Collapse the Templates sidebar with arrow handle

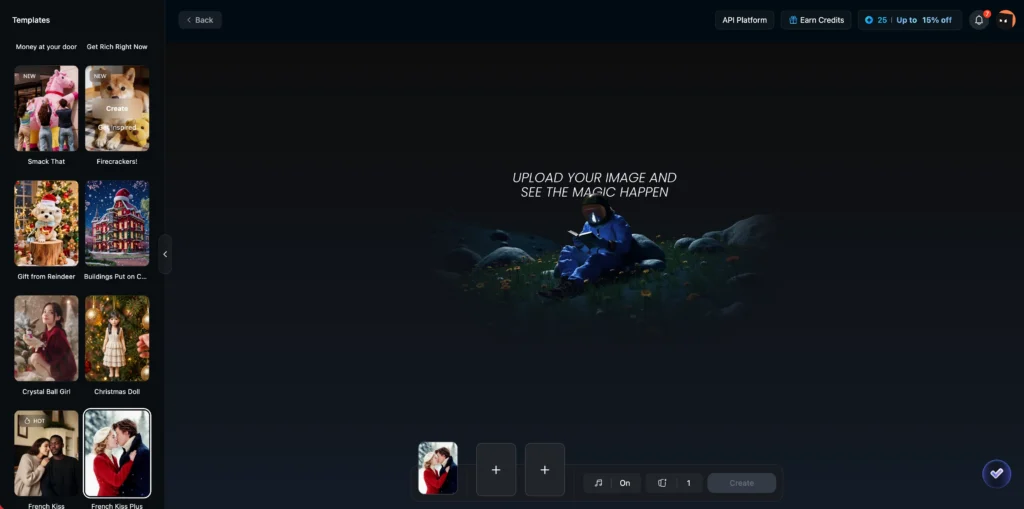pos(165,254)
